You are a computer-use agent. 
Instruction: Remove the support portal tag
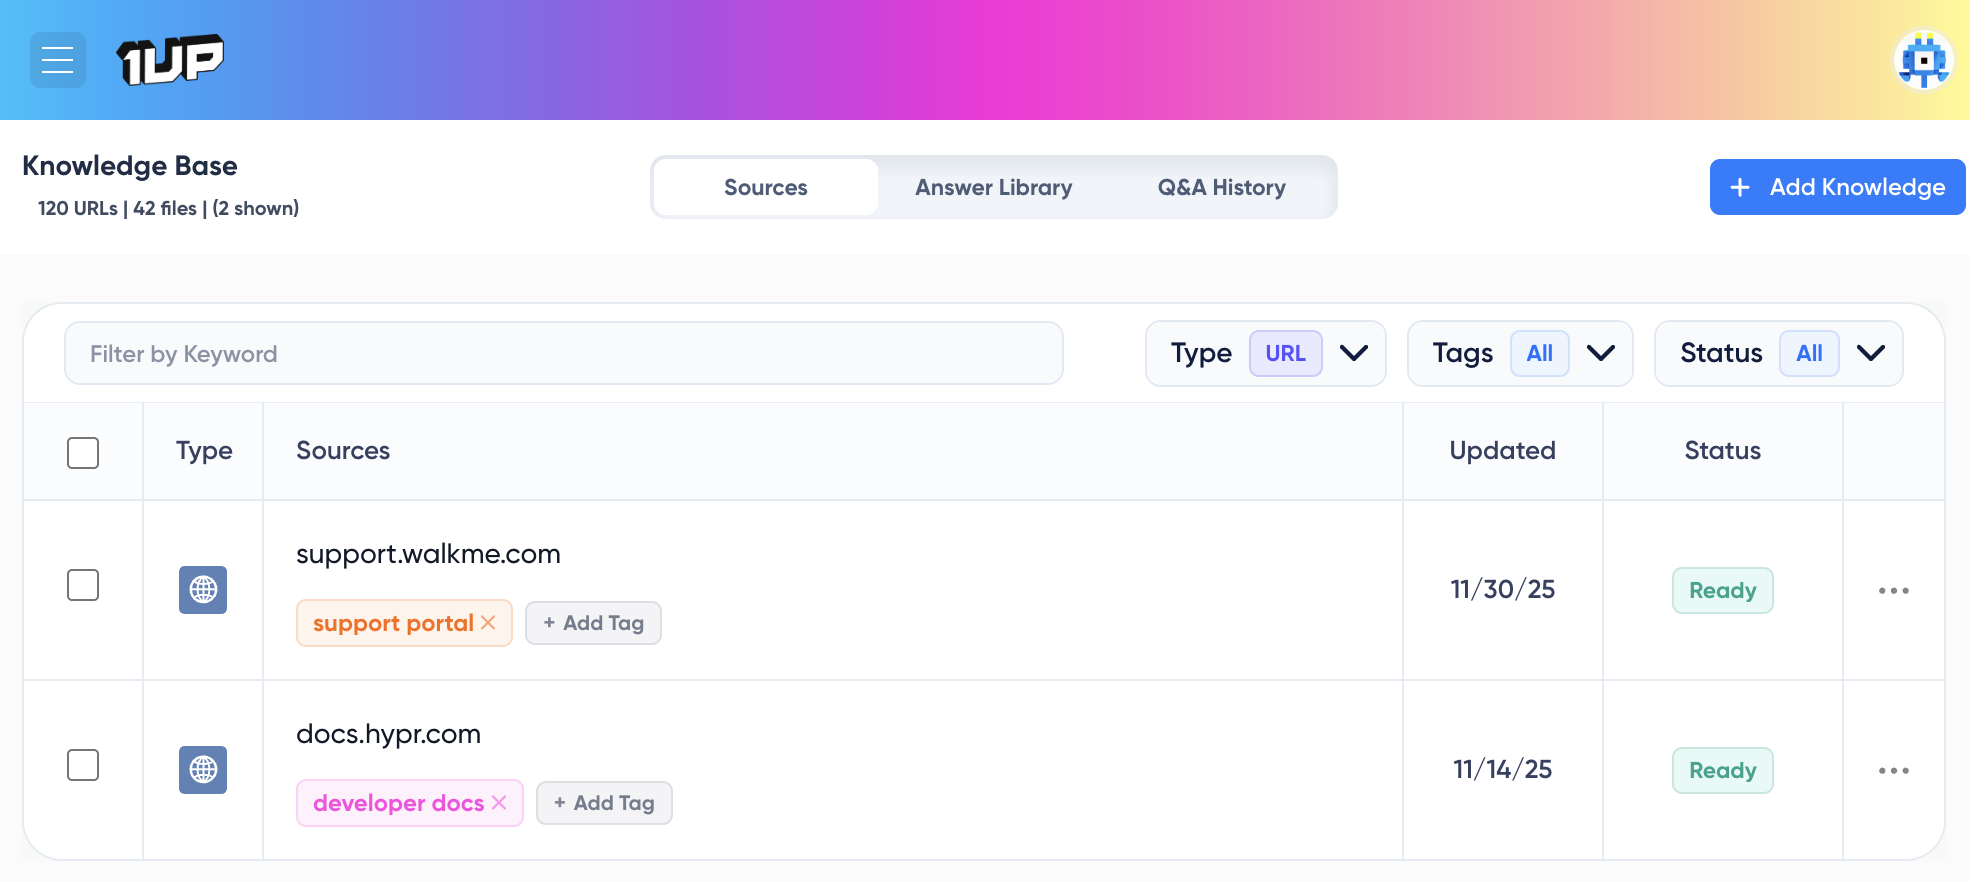tap(488, 623)
